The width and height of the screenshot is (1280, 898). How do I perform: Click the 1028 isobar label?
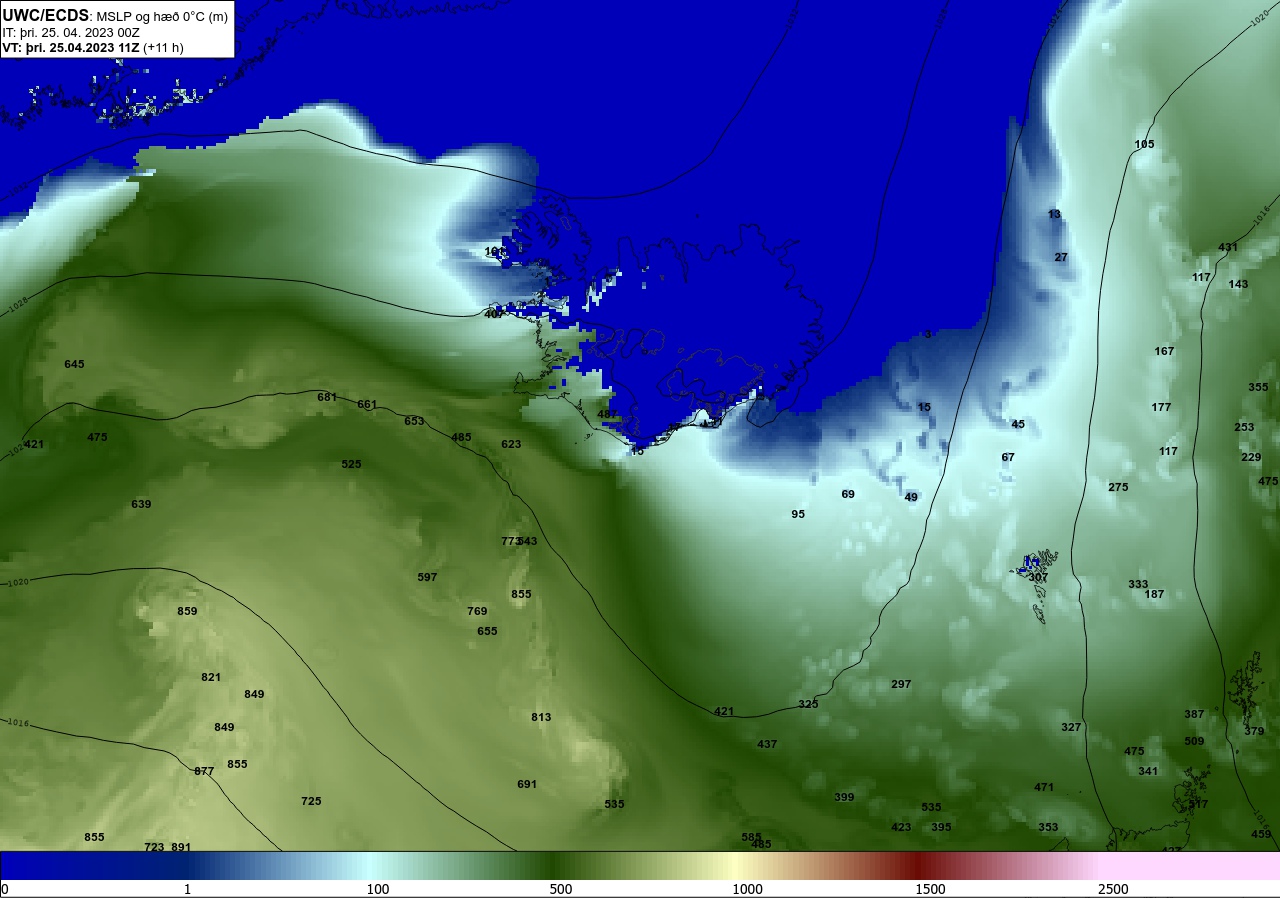point(17,307)
